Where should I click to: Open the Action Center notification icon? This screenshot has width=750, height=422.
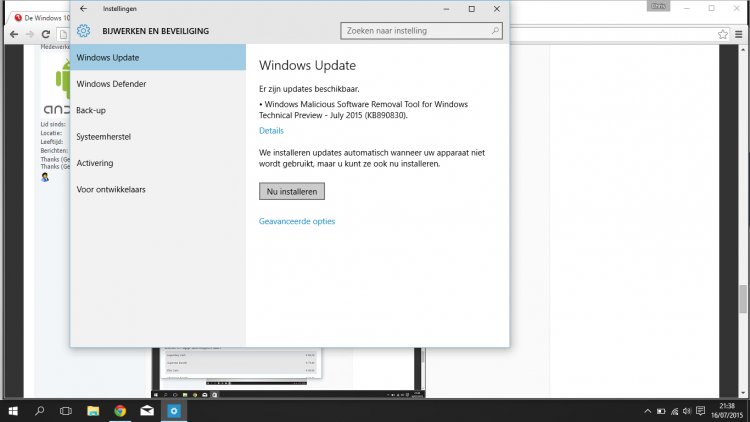click(x=701, y=411)
